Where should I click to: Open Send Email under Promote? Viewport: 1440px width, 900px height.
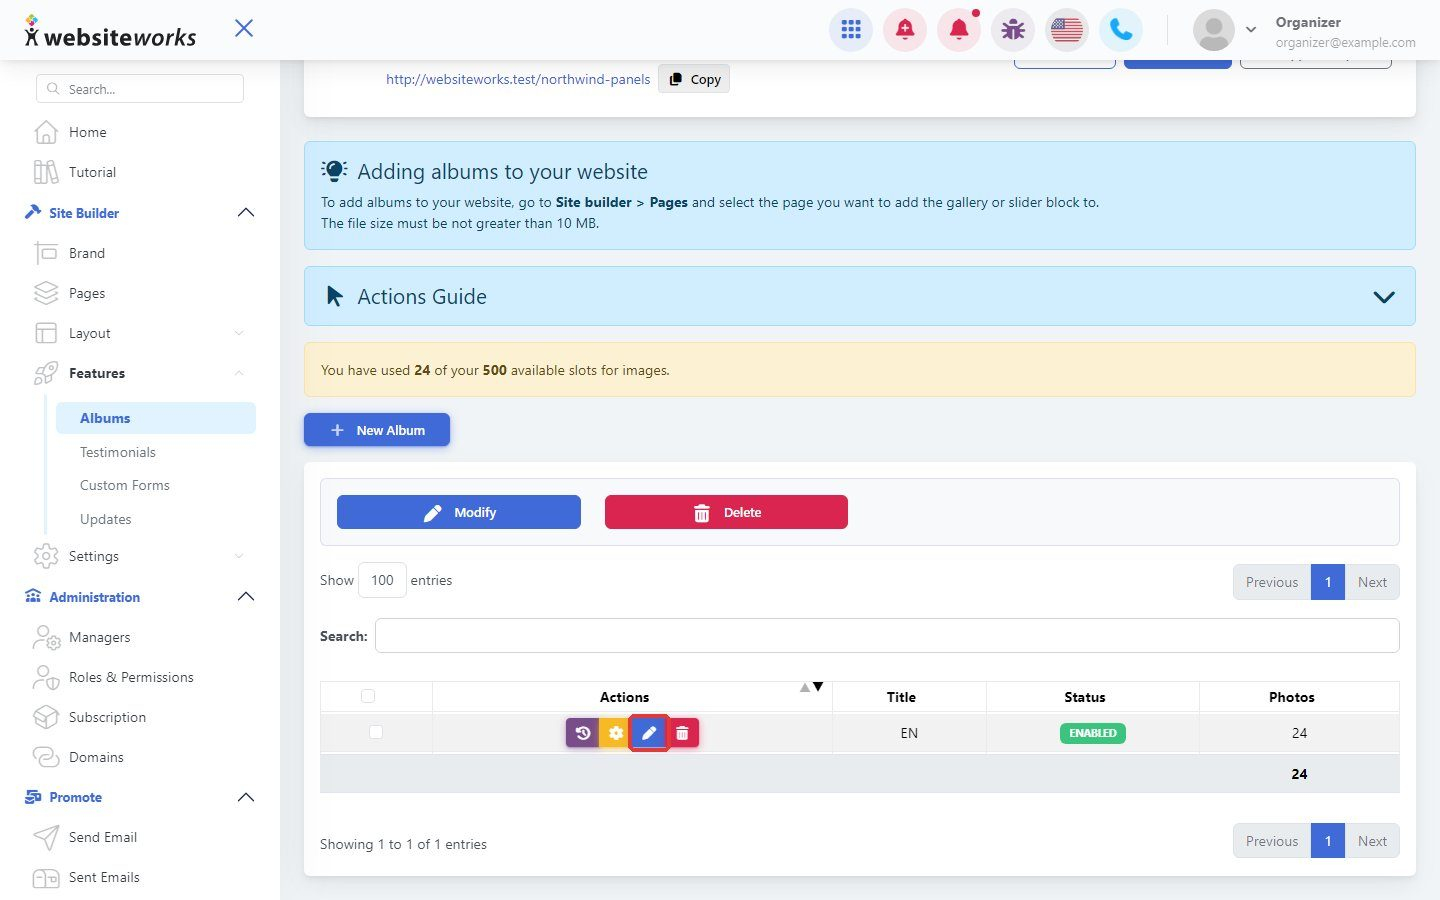click(103, 837)
